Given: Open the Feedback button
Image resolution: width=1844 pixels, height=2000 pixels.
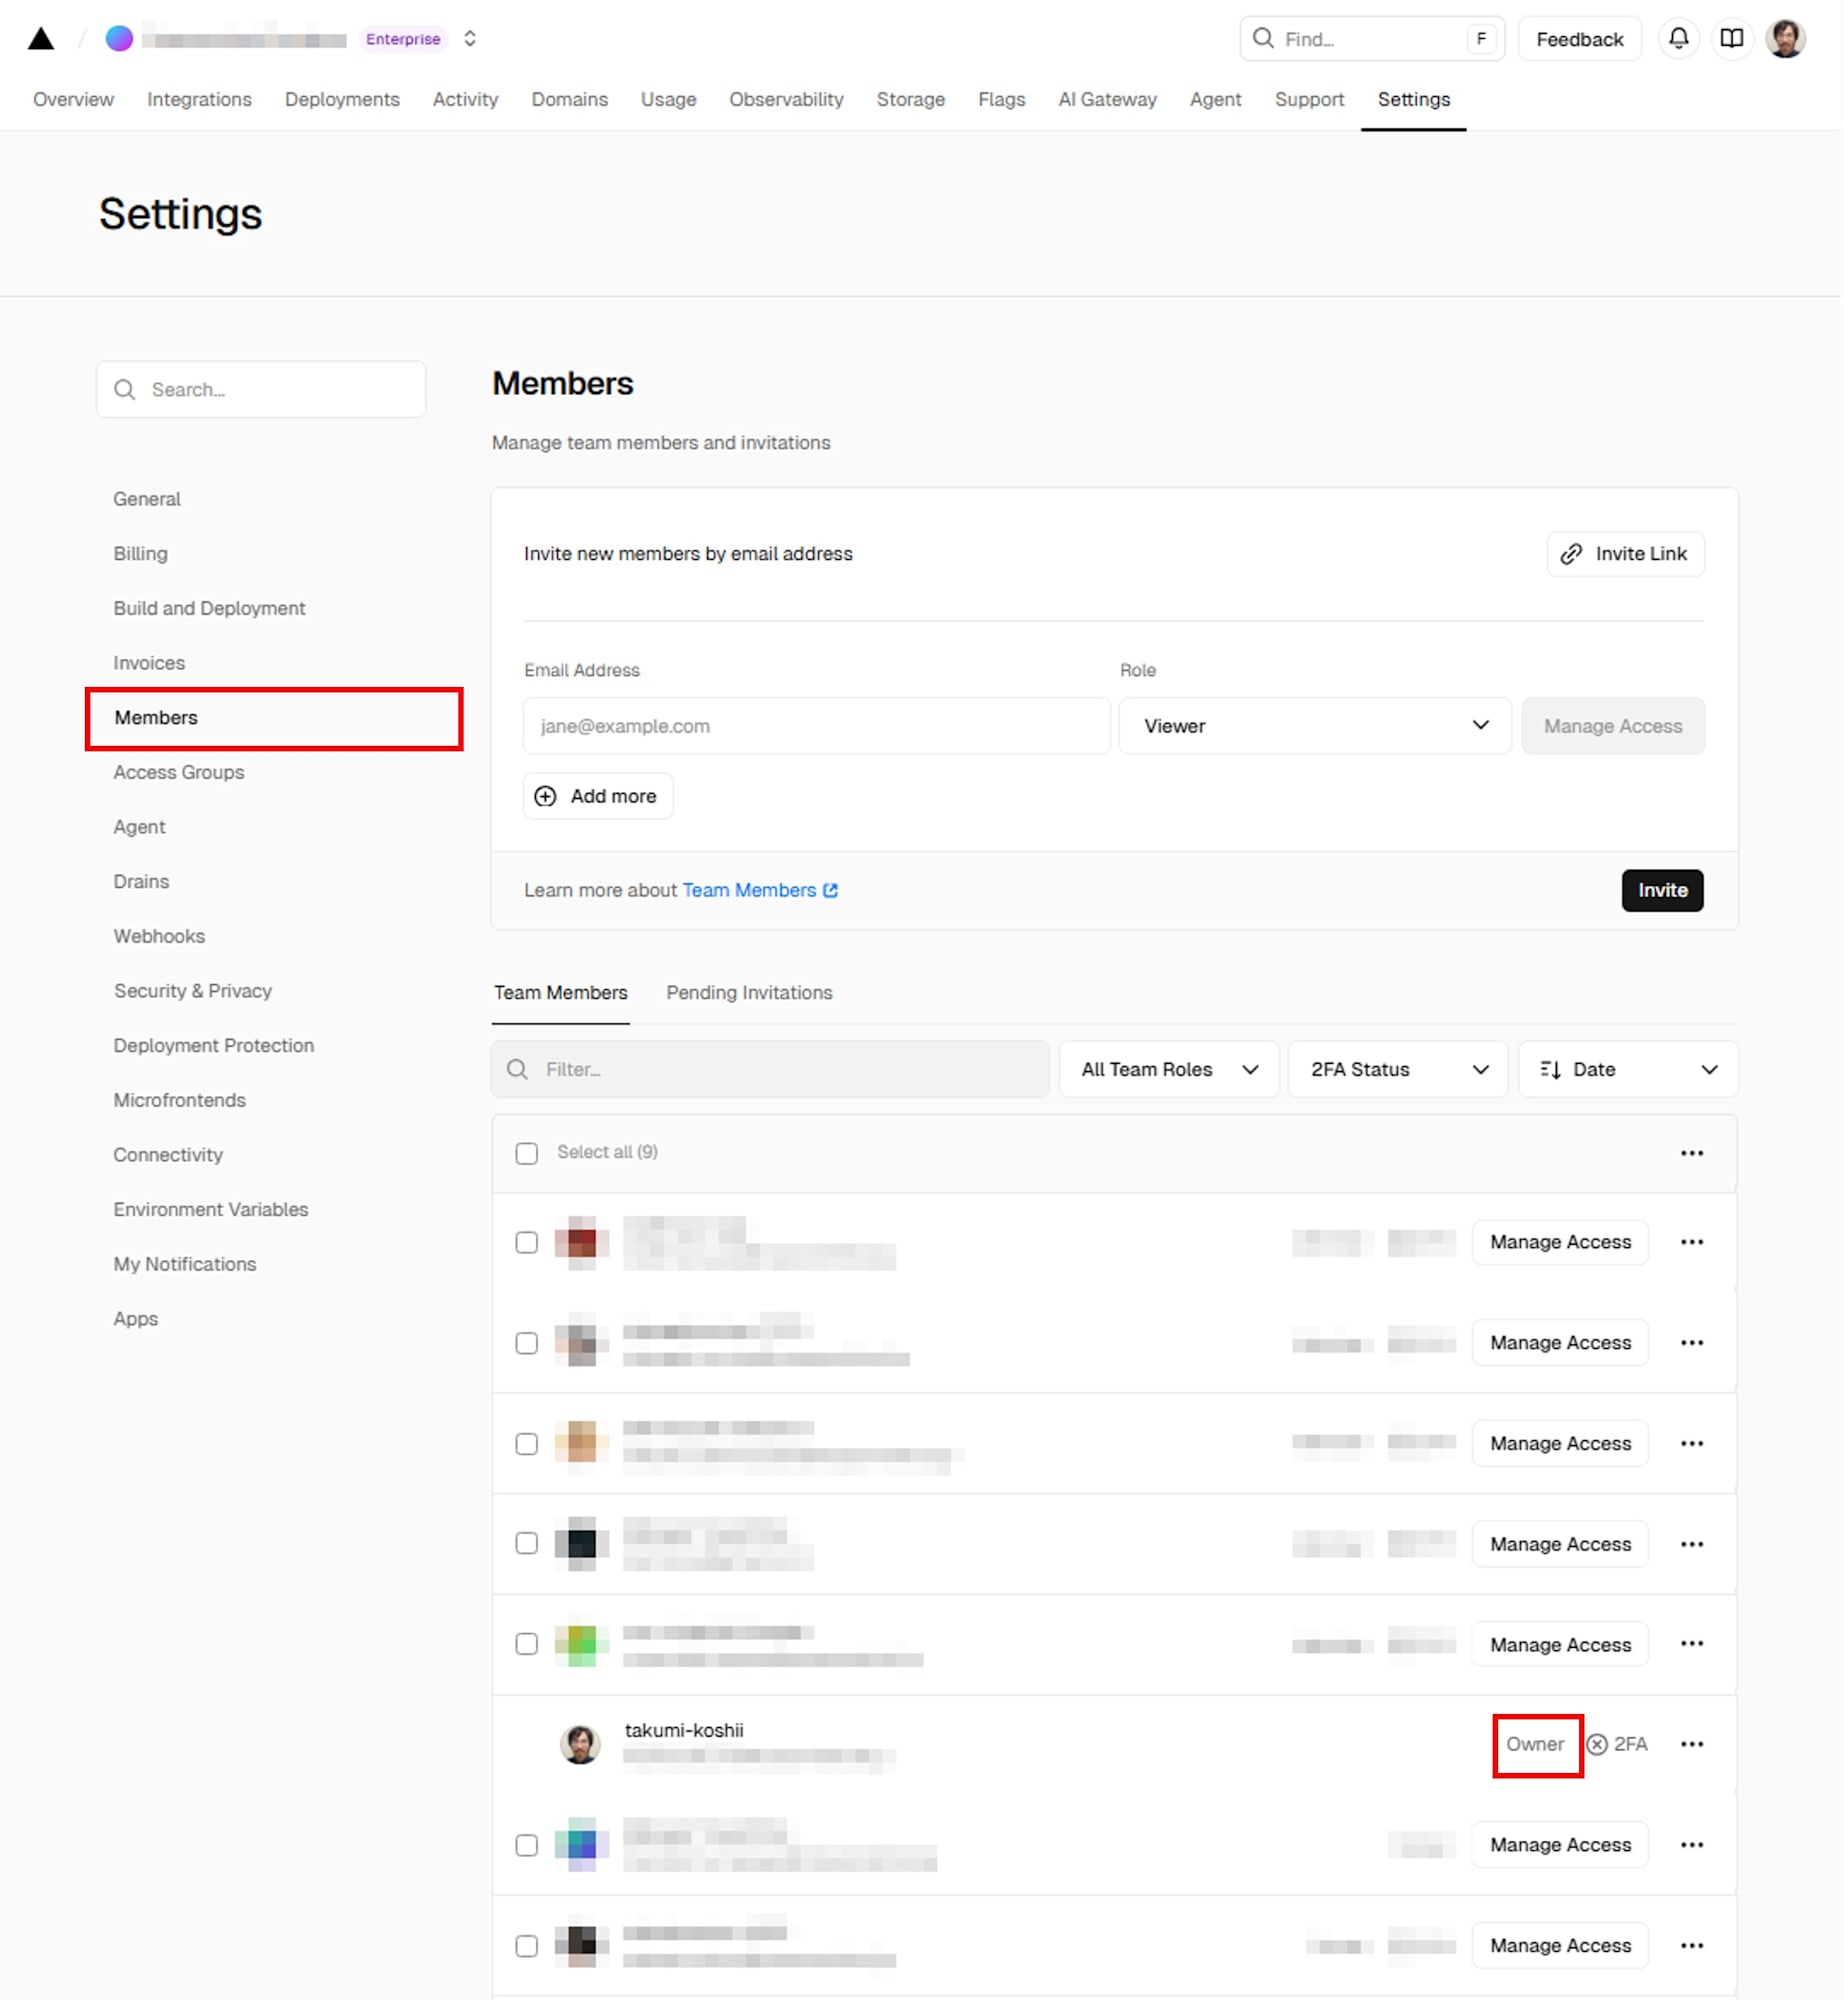Looking at the screenshot, I should pyautogui.click(x=1579, y=39).
